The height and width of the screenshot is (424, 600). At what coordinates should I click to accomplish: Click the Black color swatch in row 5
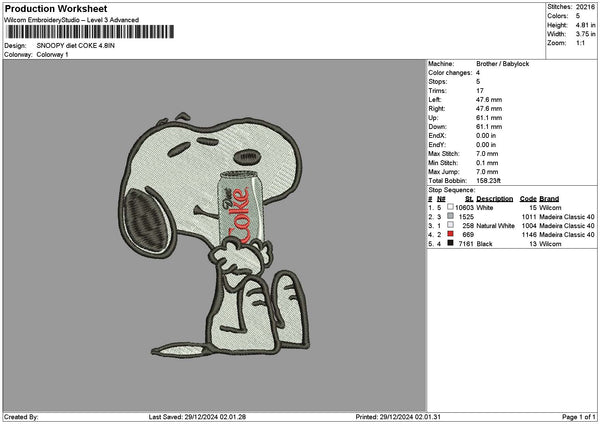(450, 243)
